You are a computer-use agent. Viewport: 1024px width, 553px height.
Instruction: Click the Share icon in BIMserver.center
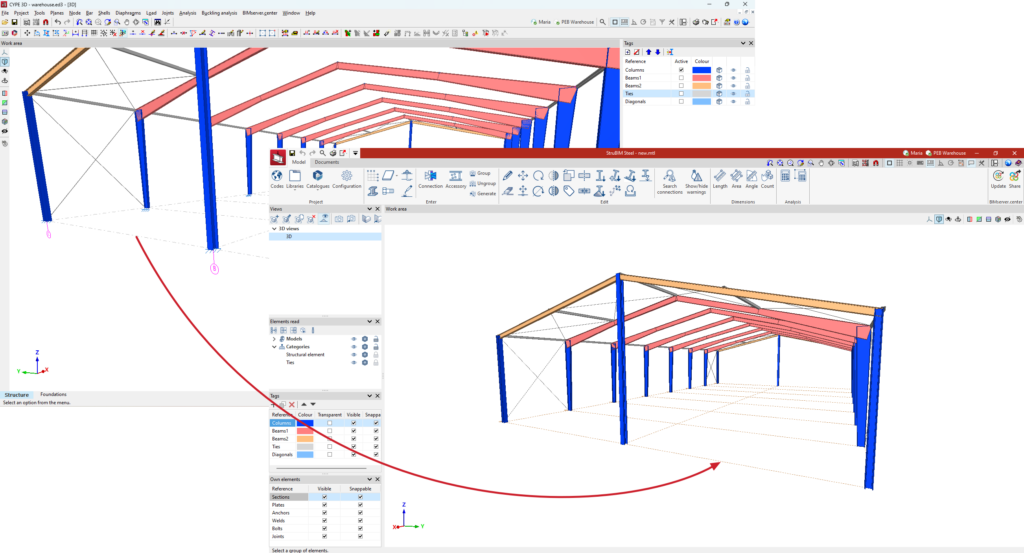[1014, 178]
